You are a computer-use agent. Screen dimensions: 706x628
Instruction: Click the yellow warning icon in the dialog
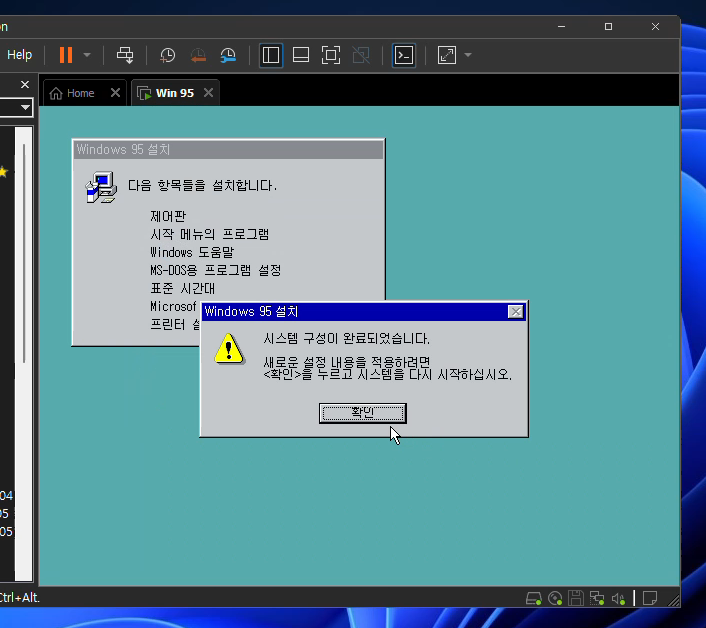point(229,349)
